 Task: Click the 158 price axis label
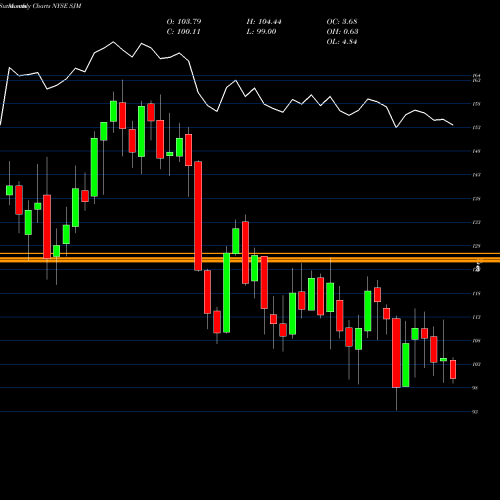pos(477,104)
